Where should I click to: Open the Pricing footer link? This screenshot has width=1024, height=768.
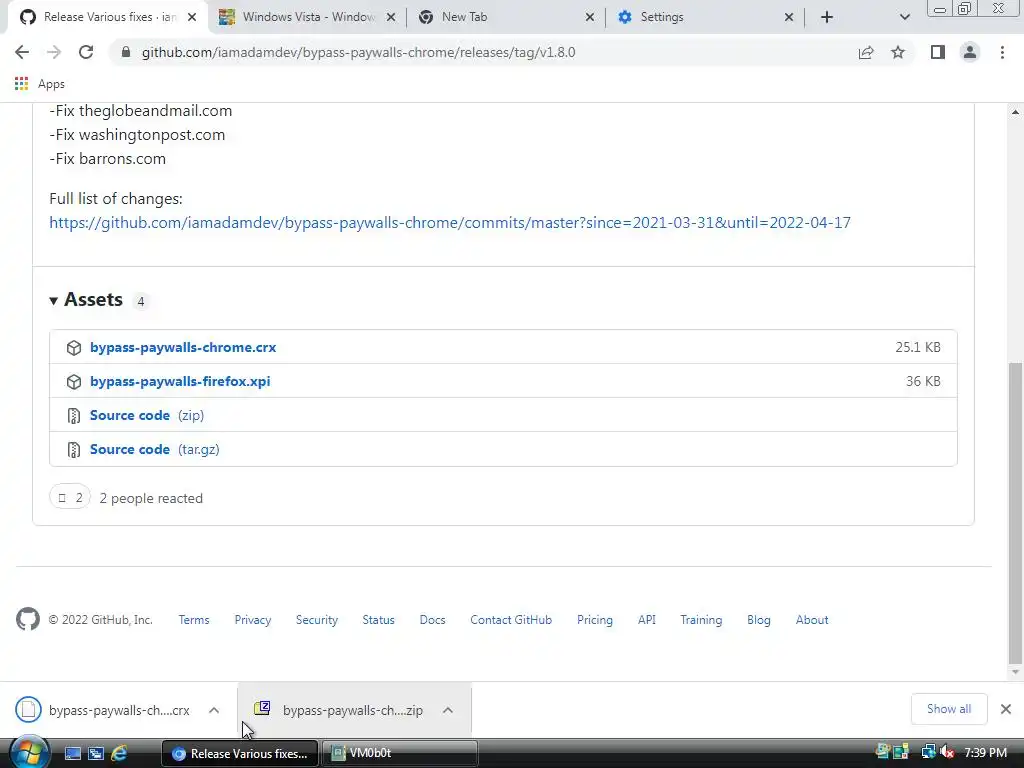[595, 620]
